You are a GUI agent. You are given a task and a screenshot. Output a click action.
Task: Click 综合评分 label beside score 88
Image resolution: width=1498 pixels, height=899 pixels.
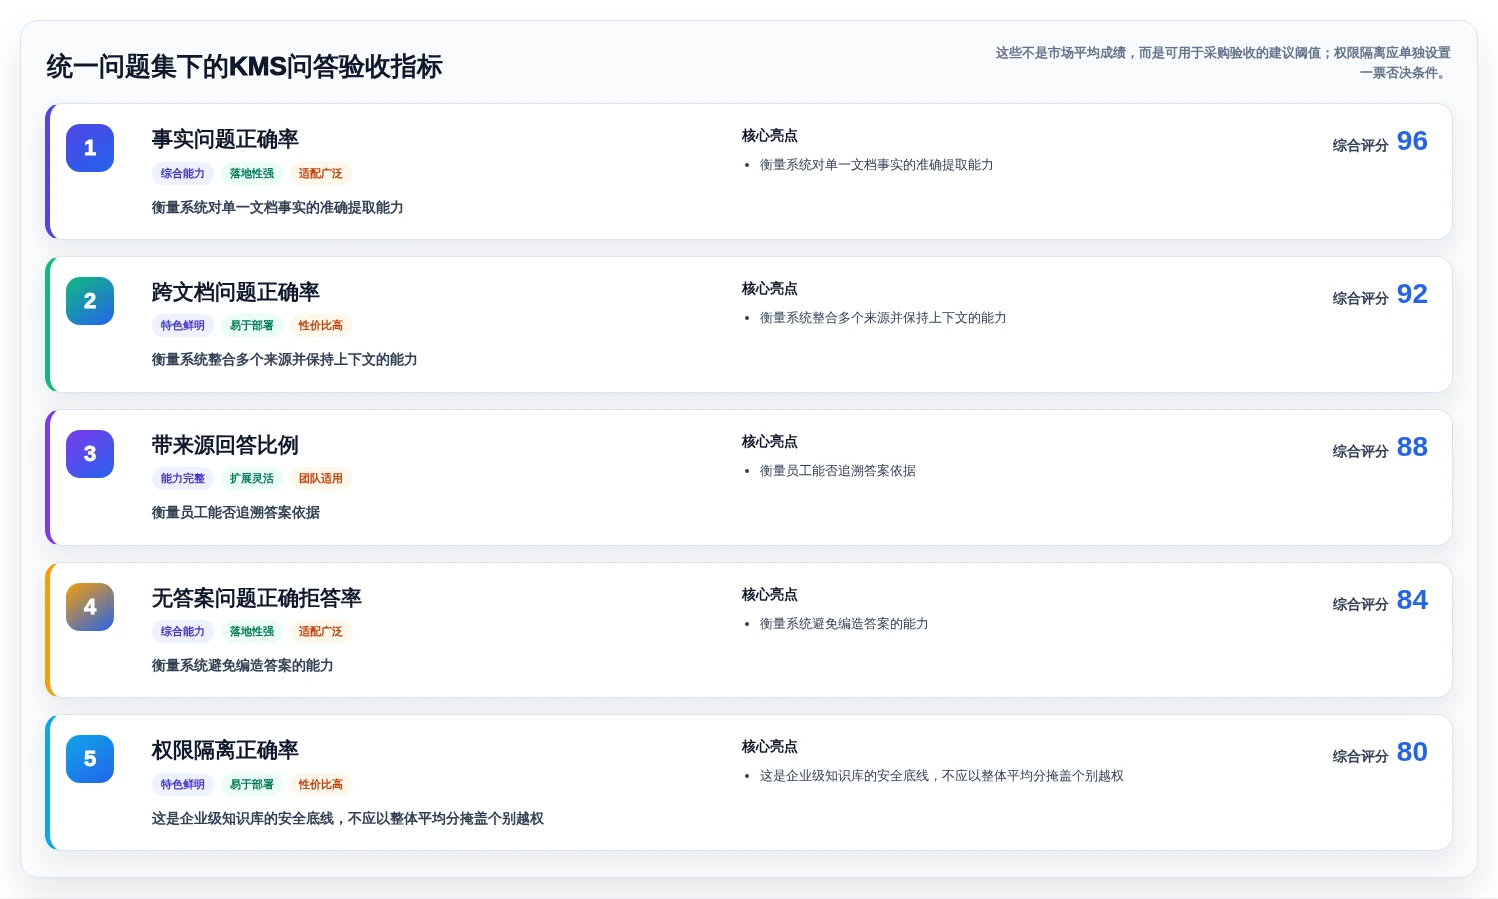pyautogui.click(x=1360, y=451)
